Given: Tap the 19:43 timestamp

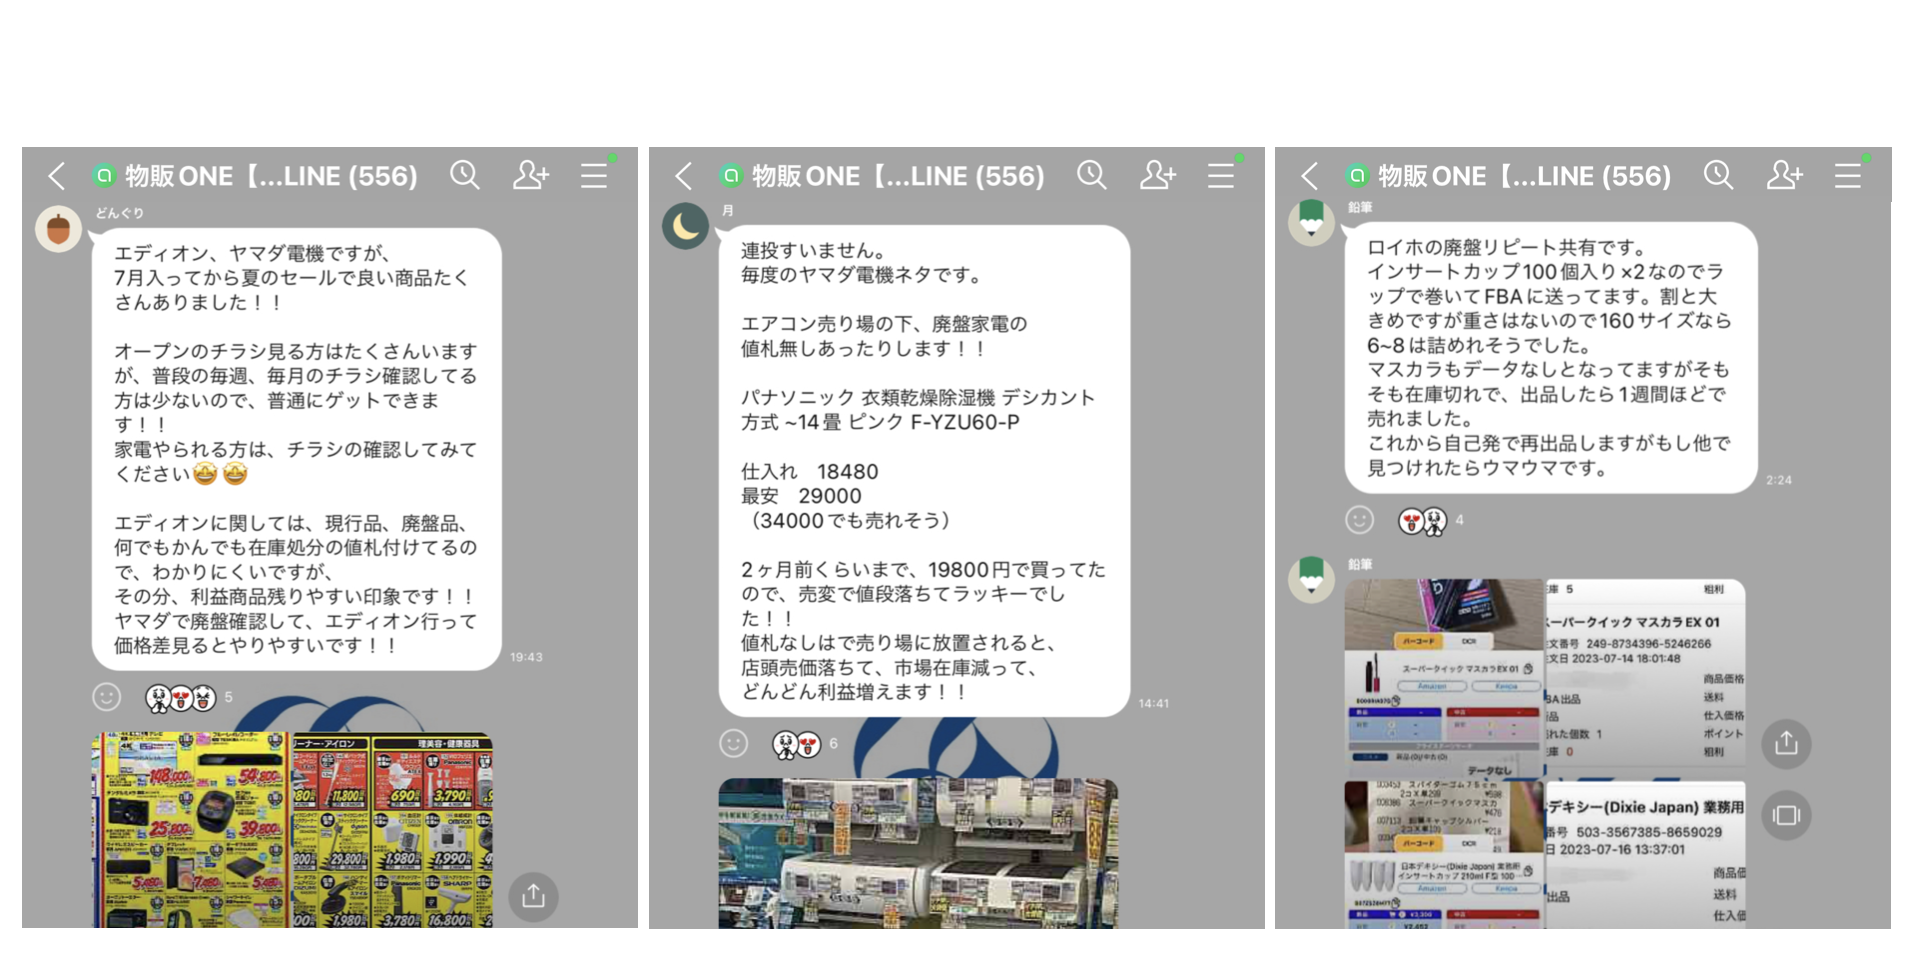Looking at the screenshot, I should click(526, 657).
